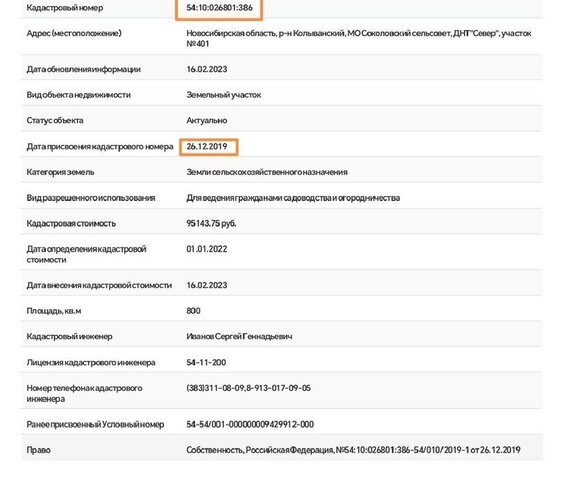Click the date 01.01.2022
Screen dimensions: 566x480
pyautogui.click(x=207, y=249)
